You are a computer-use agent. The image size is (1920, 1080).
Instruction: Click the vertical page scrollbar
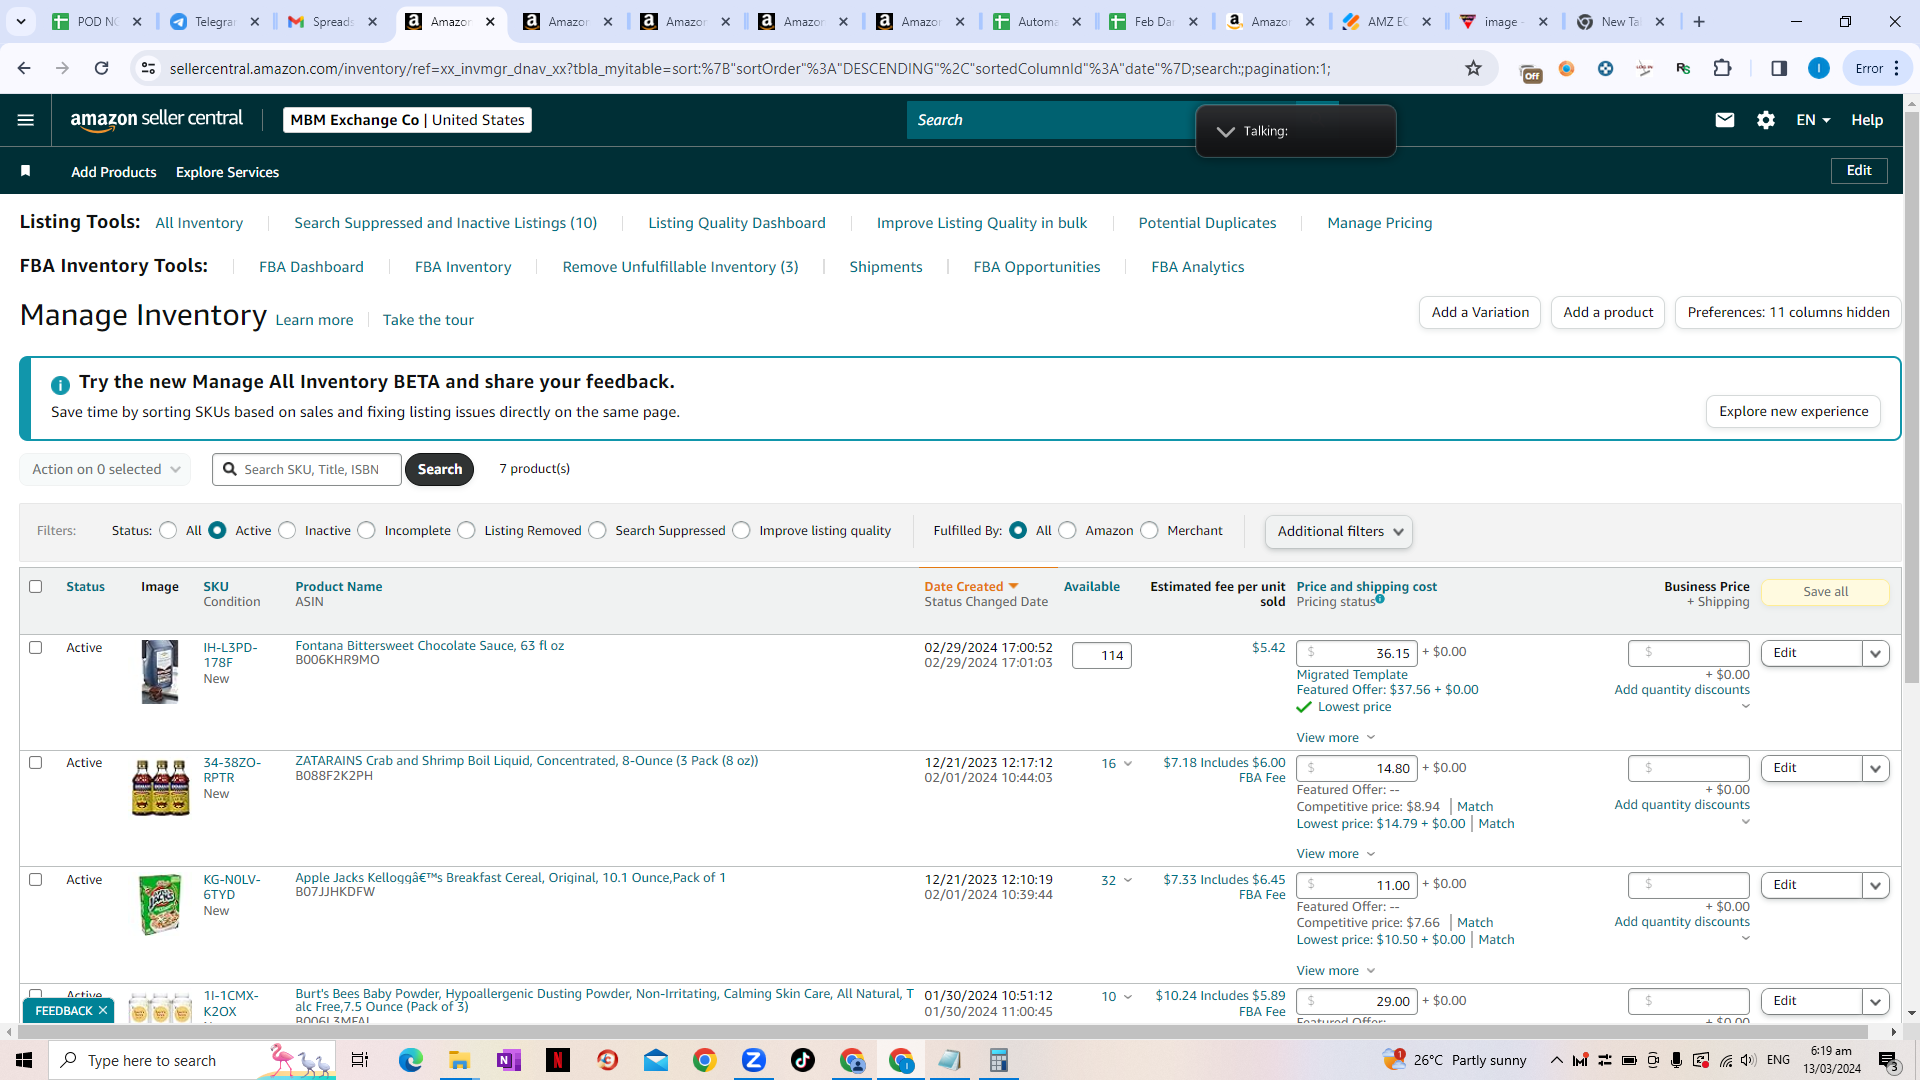[x=1911, y=400]
